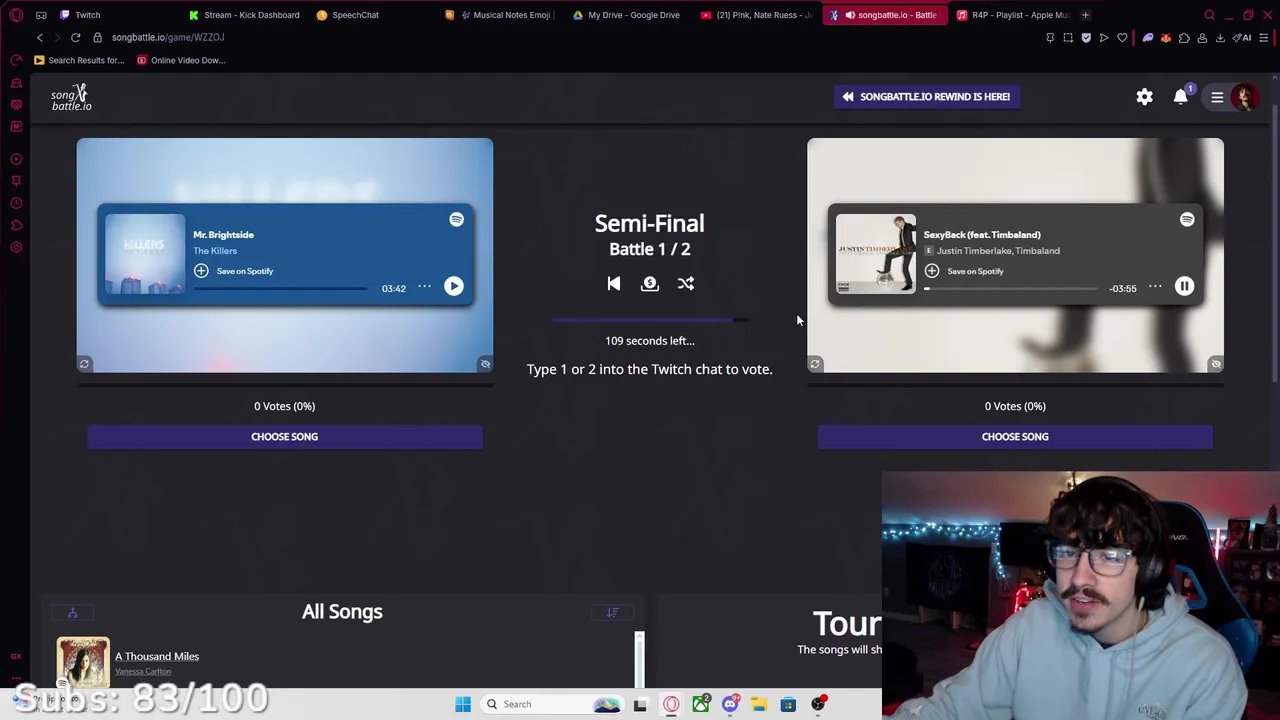This screenshot has width=1280, height=720.
Task: Open Opera sidebar settings gear
Action: click(16, 247)
